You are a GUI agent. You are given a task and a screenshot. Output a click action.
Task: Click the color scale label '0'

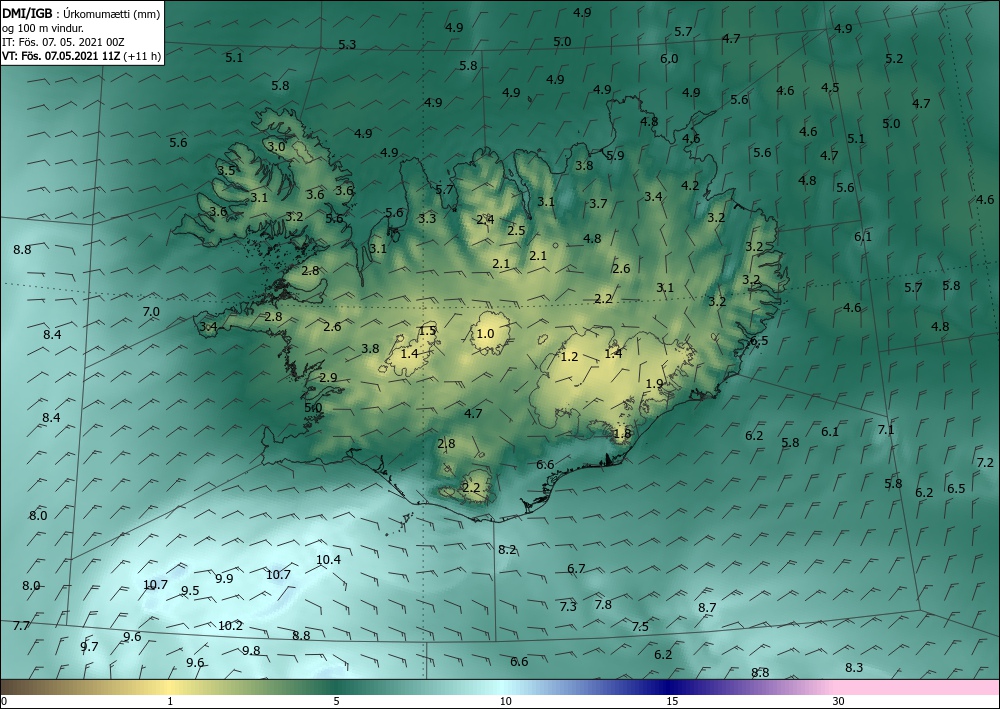4,702
